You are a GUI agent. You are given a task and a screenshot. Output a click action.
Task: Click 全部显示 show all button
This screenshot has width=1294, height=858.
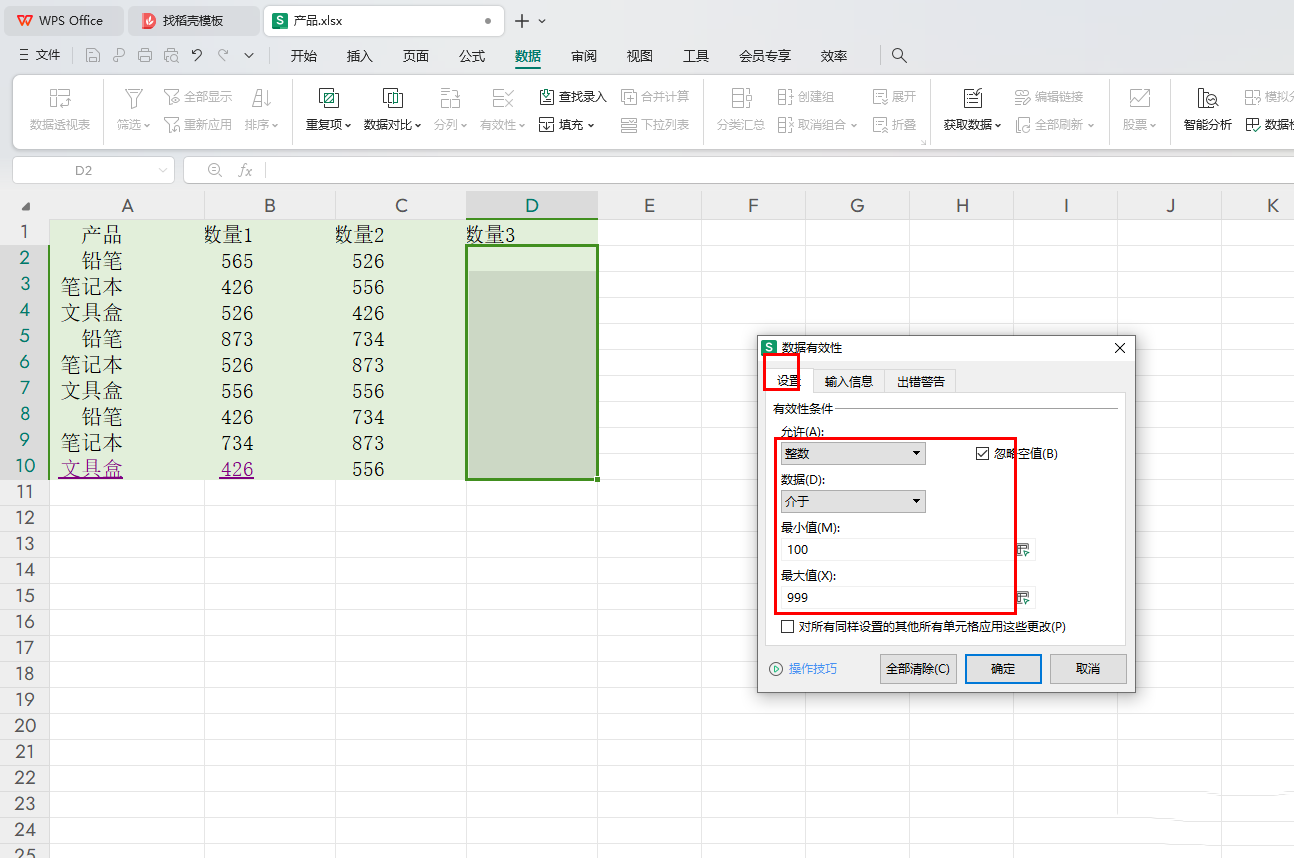tap(198, 97)
